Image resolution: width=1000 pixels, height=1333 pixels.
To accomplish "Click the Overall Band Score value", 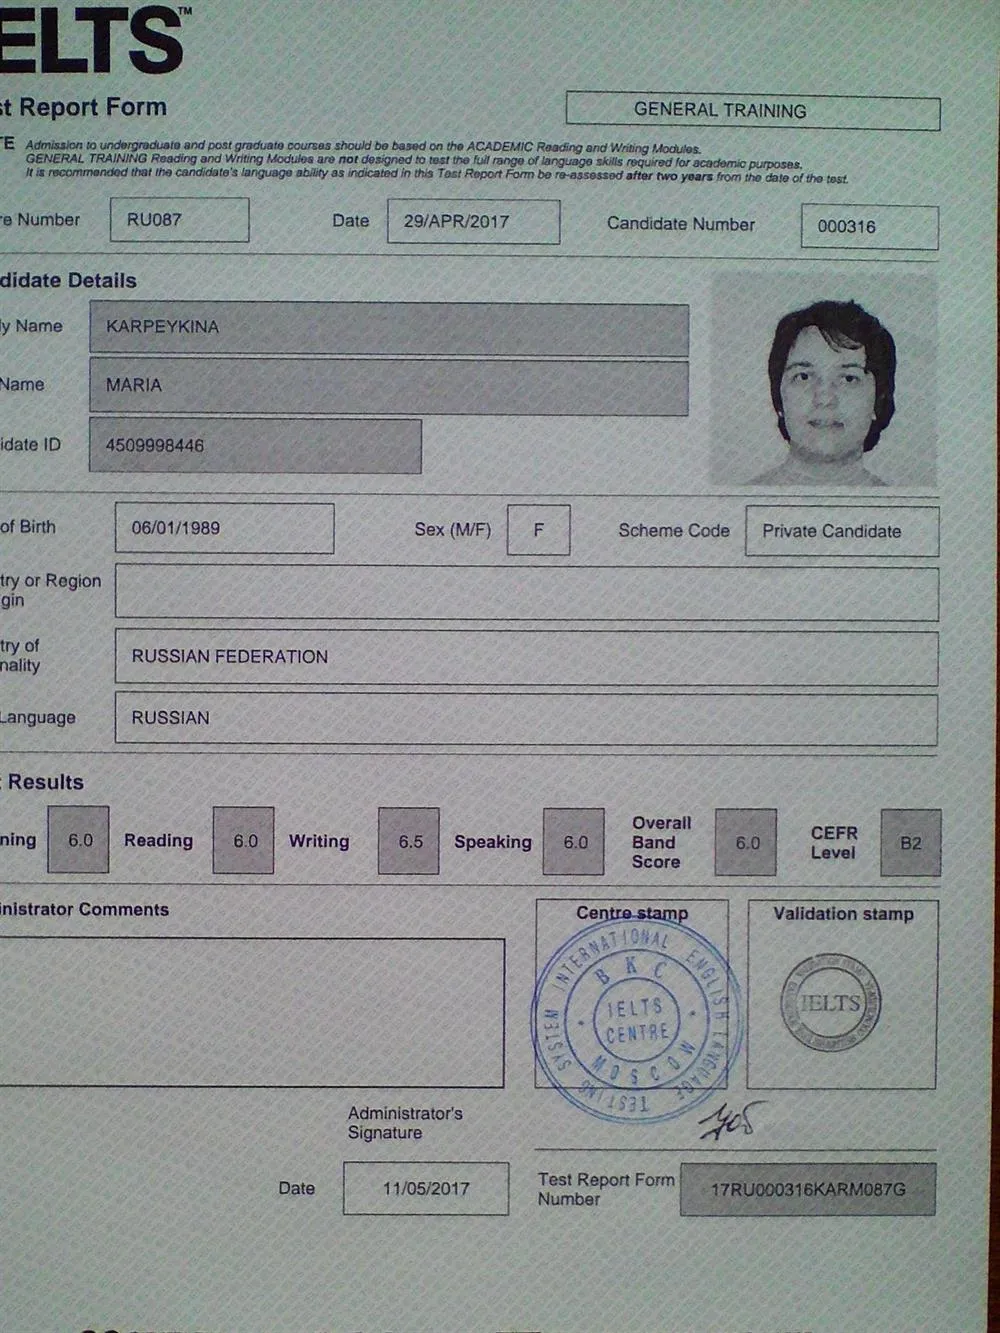I will click(x=746, y=843).
